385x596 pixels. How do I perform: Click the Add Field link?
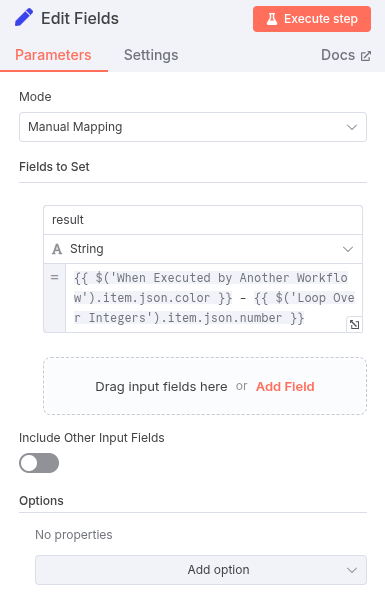(285, 387)
